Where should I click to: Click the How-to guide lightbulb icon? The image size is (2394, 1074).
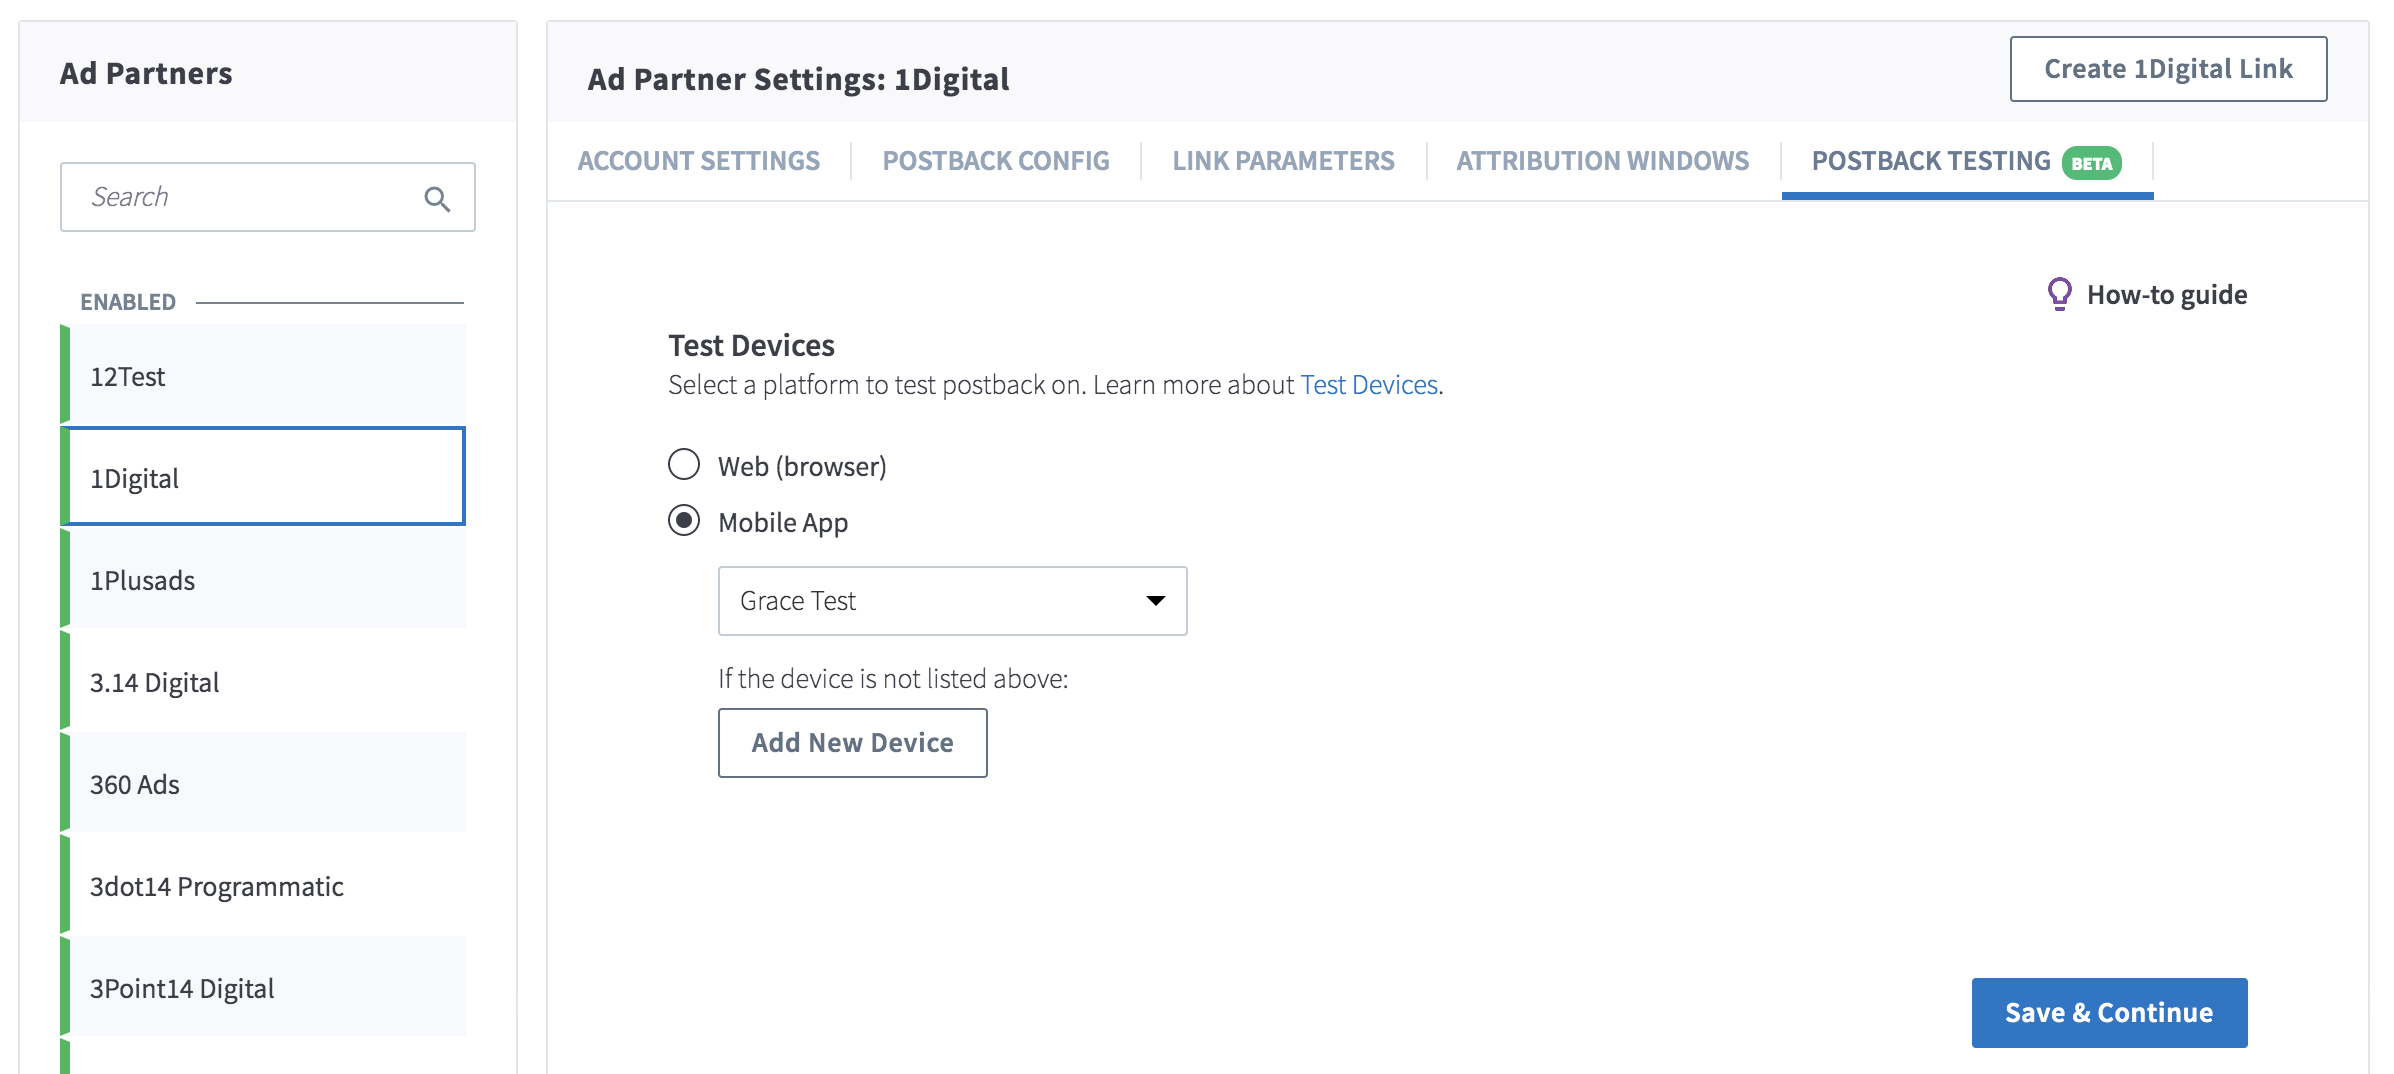(x=2059, y=294)
